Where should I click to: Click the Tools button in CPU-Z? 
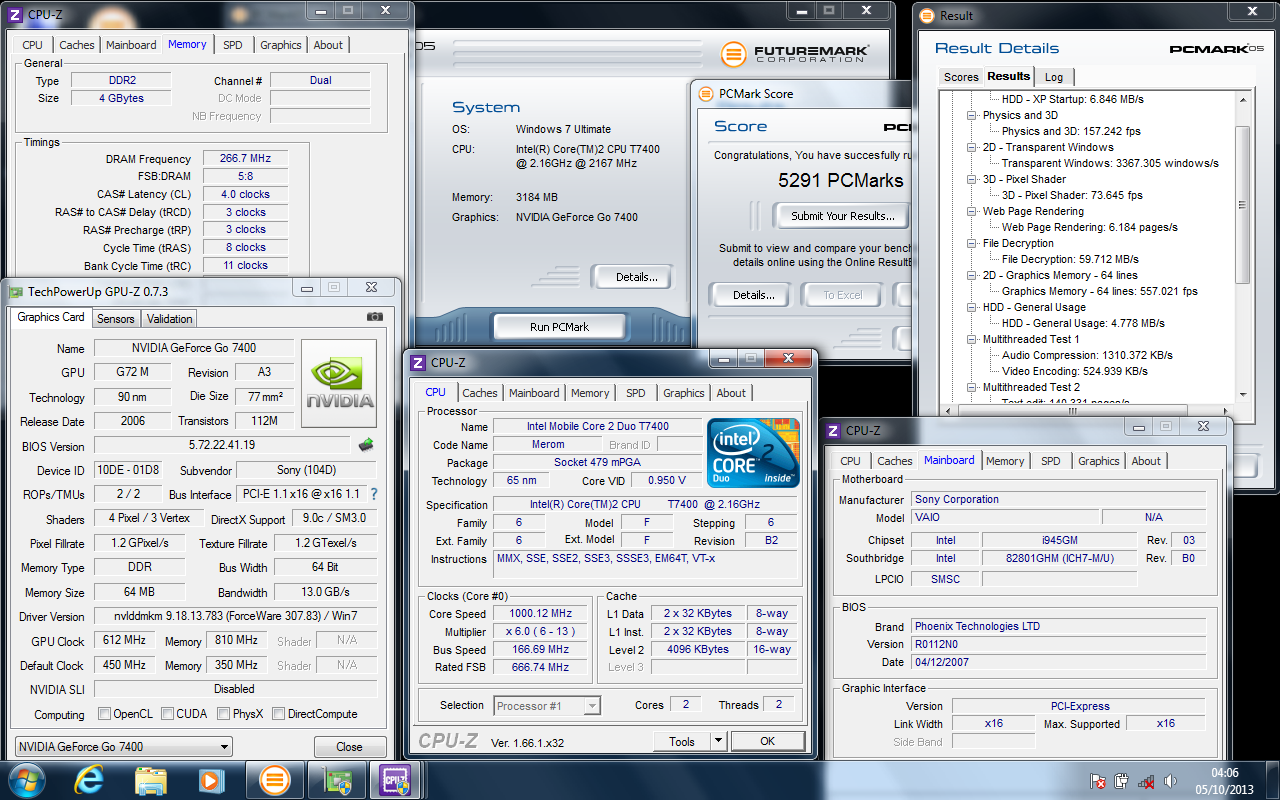682,741
